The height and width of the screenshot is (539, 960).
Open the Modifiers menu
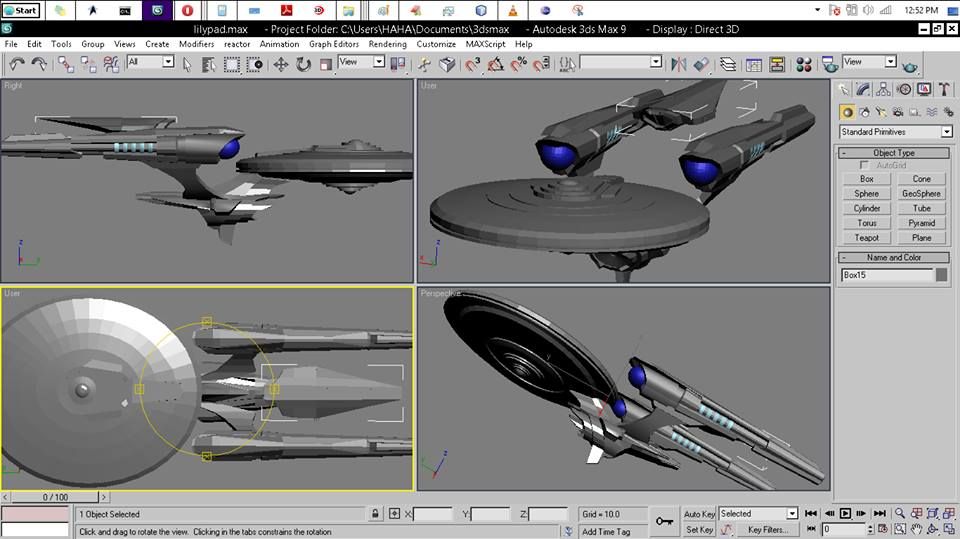(196, 44)
